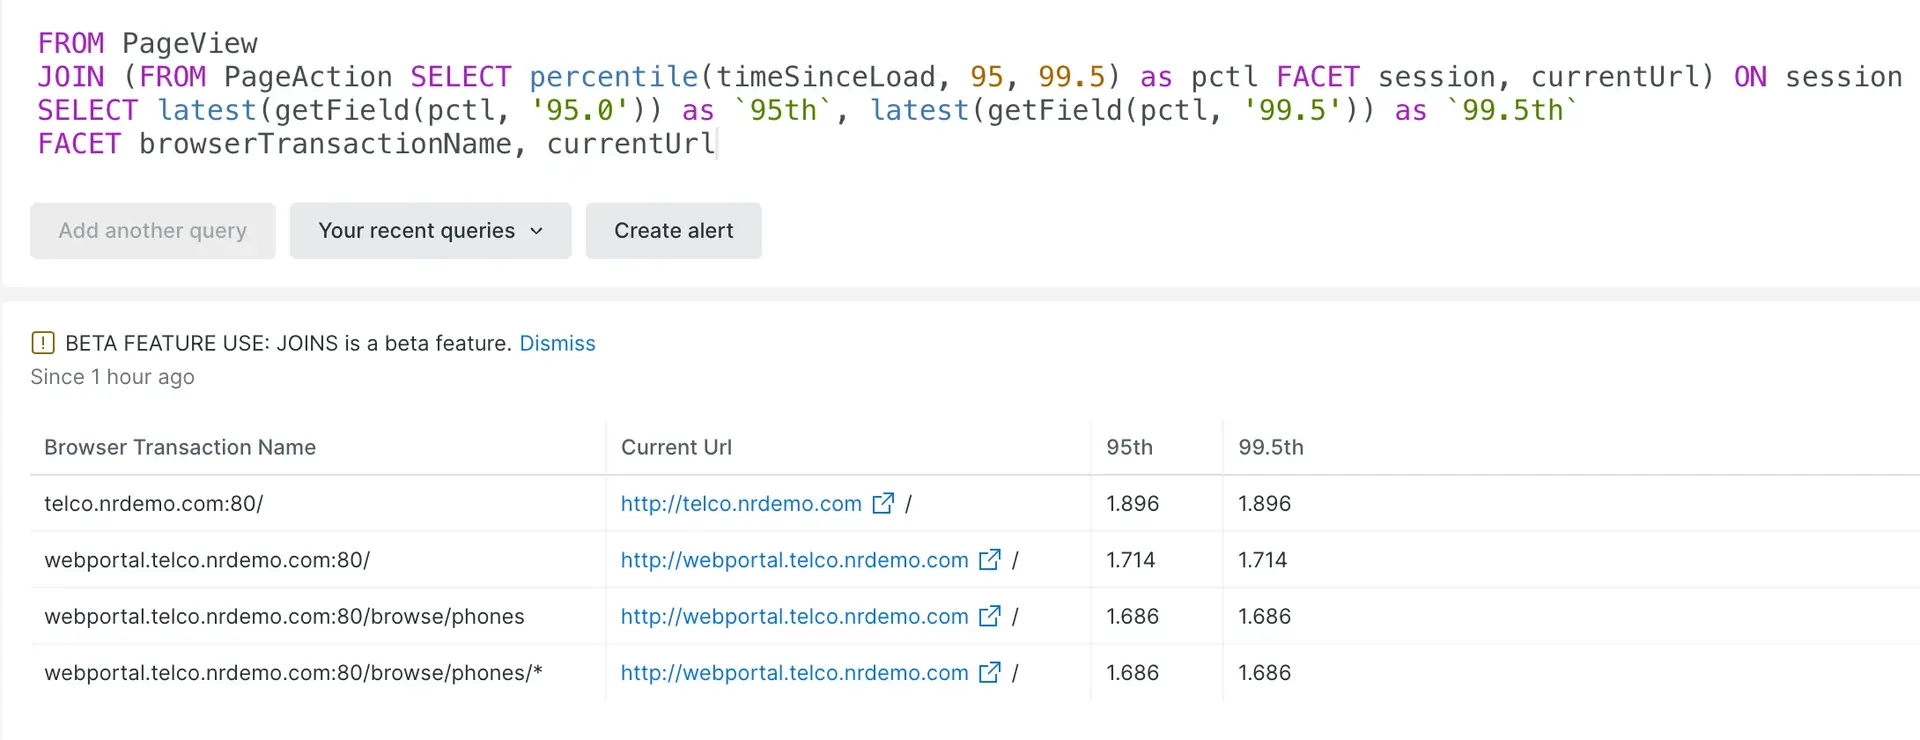The image size is (1920, 740).
Task: Click the Current Url column header
Action: click(x=676, y=447)
